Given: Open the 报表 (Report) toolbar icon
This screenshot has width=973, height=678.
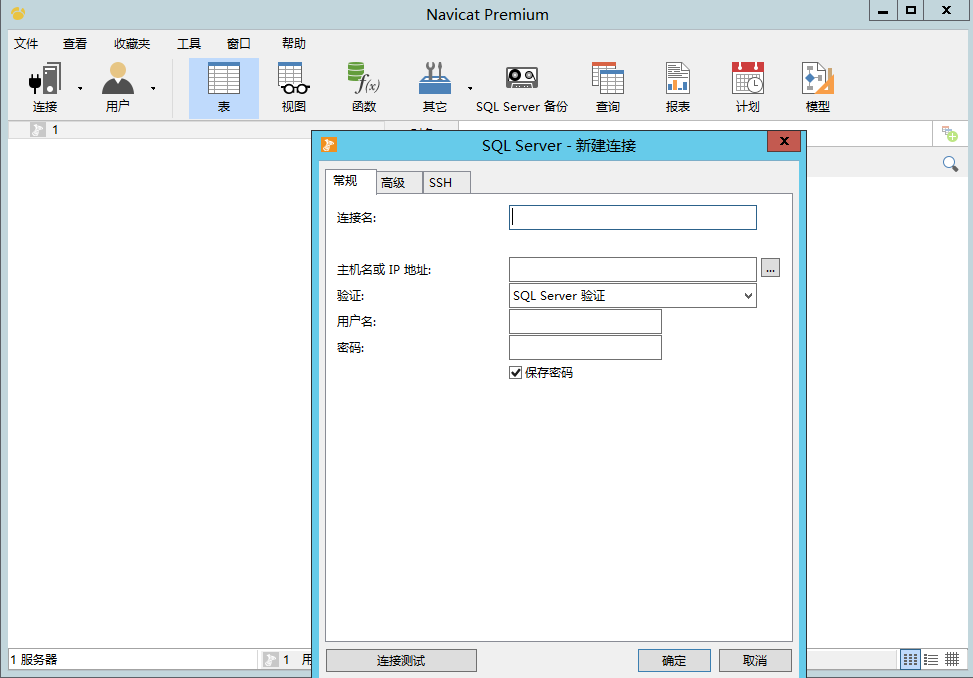Looking at the screenshot, I should [678, 87].
